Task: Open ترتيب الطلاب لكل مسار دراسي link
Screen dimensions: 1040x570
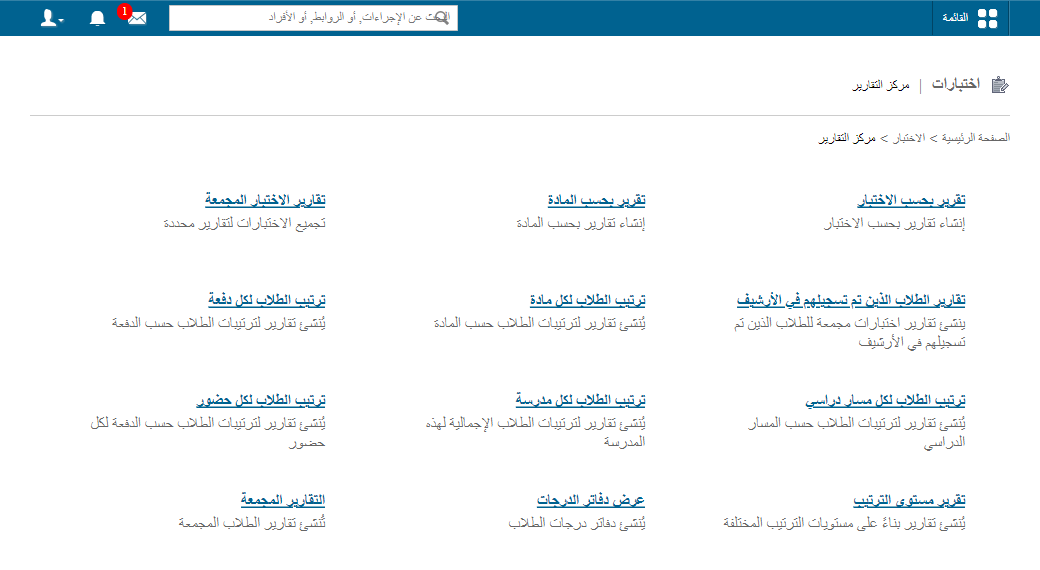Action: (x=885, y=400)
